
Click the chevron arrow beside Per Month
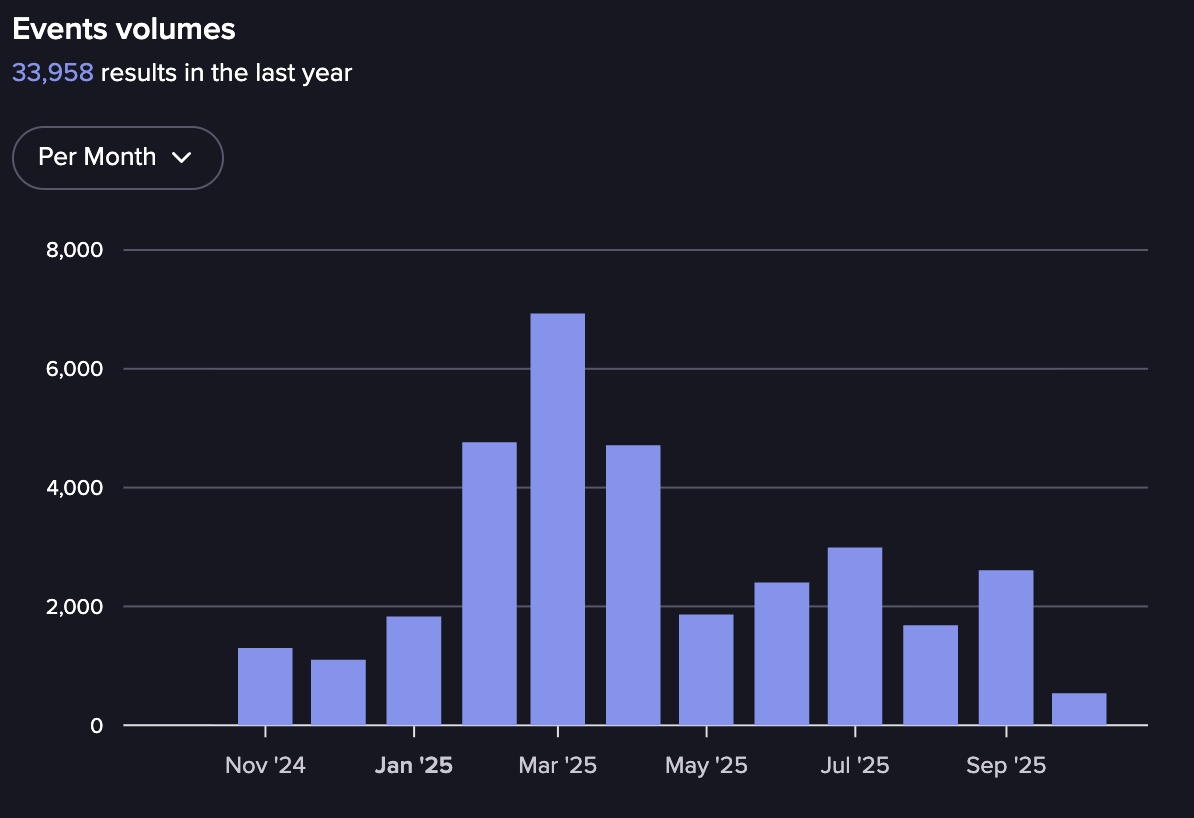(181, 157)
